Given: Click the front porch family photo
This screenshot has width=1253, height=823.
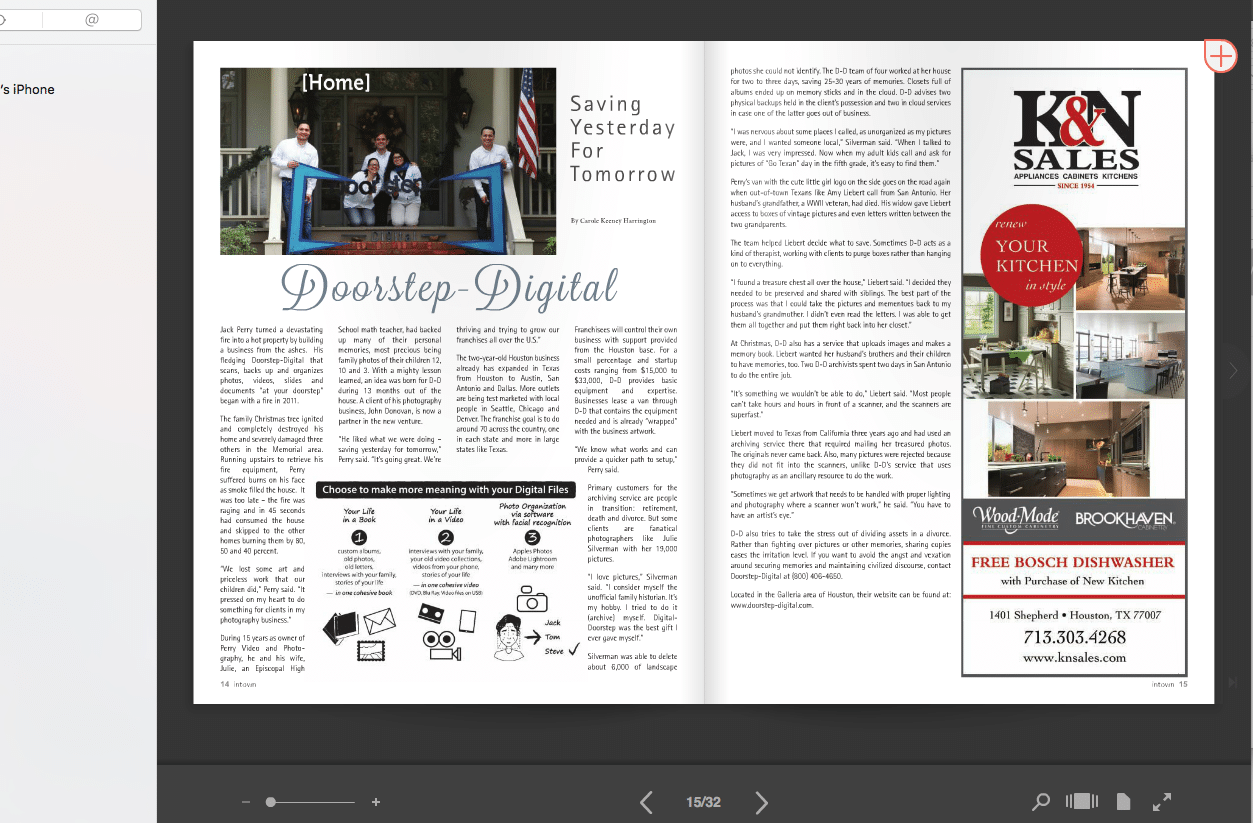Looking at the screenshot, I should (x=388, y=161).
